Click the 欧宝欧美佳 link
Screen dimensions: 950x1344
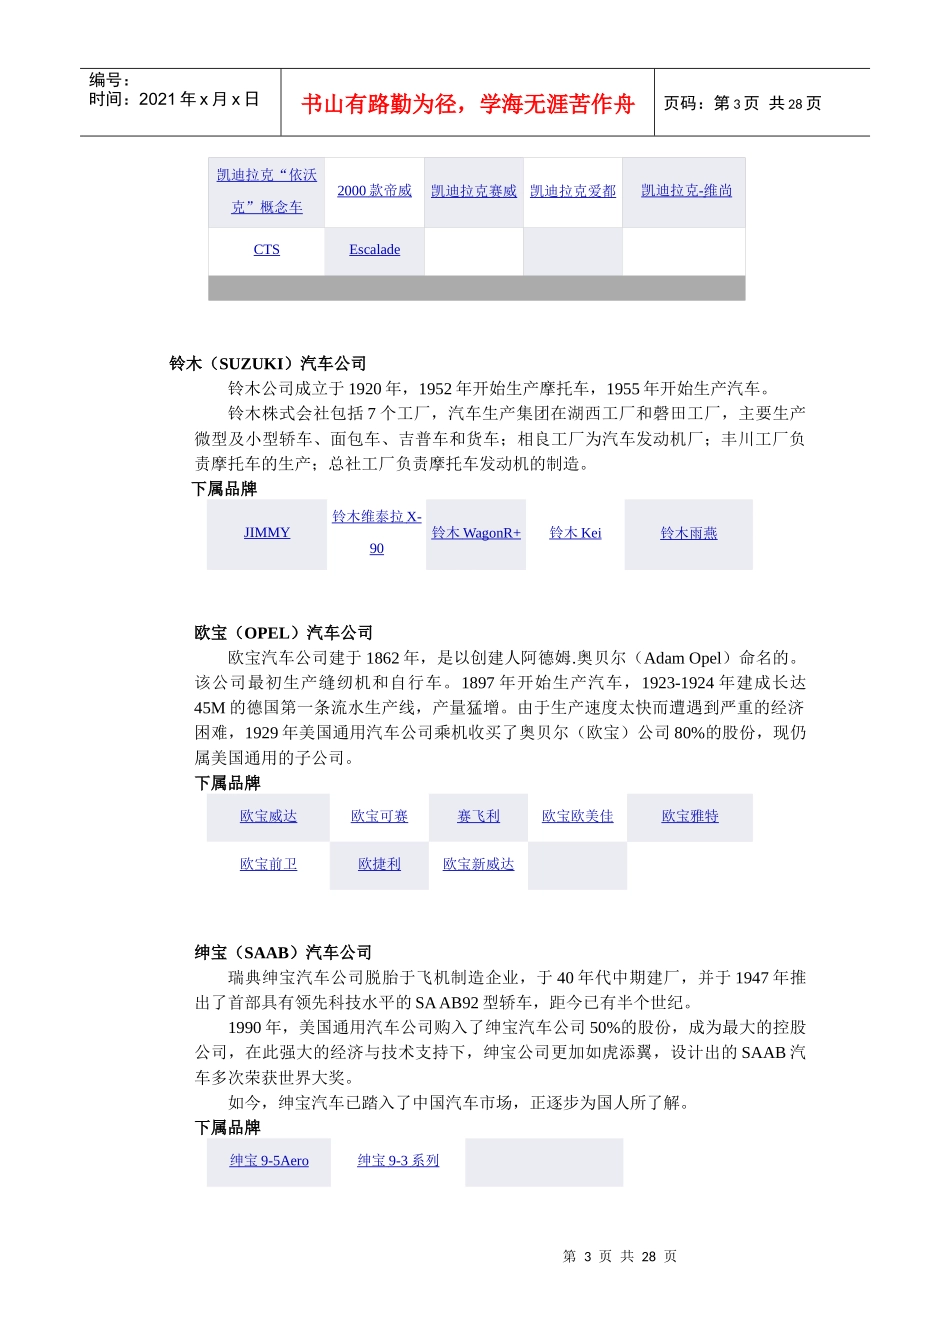[577, 816]
